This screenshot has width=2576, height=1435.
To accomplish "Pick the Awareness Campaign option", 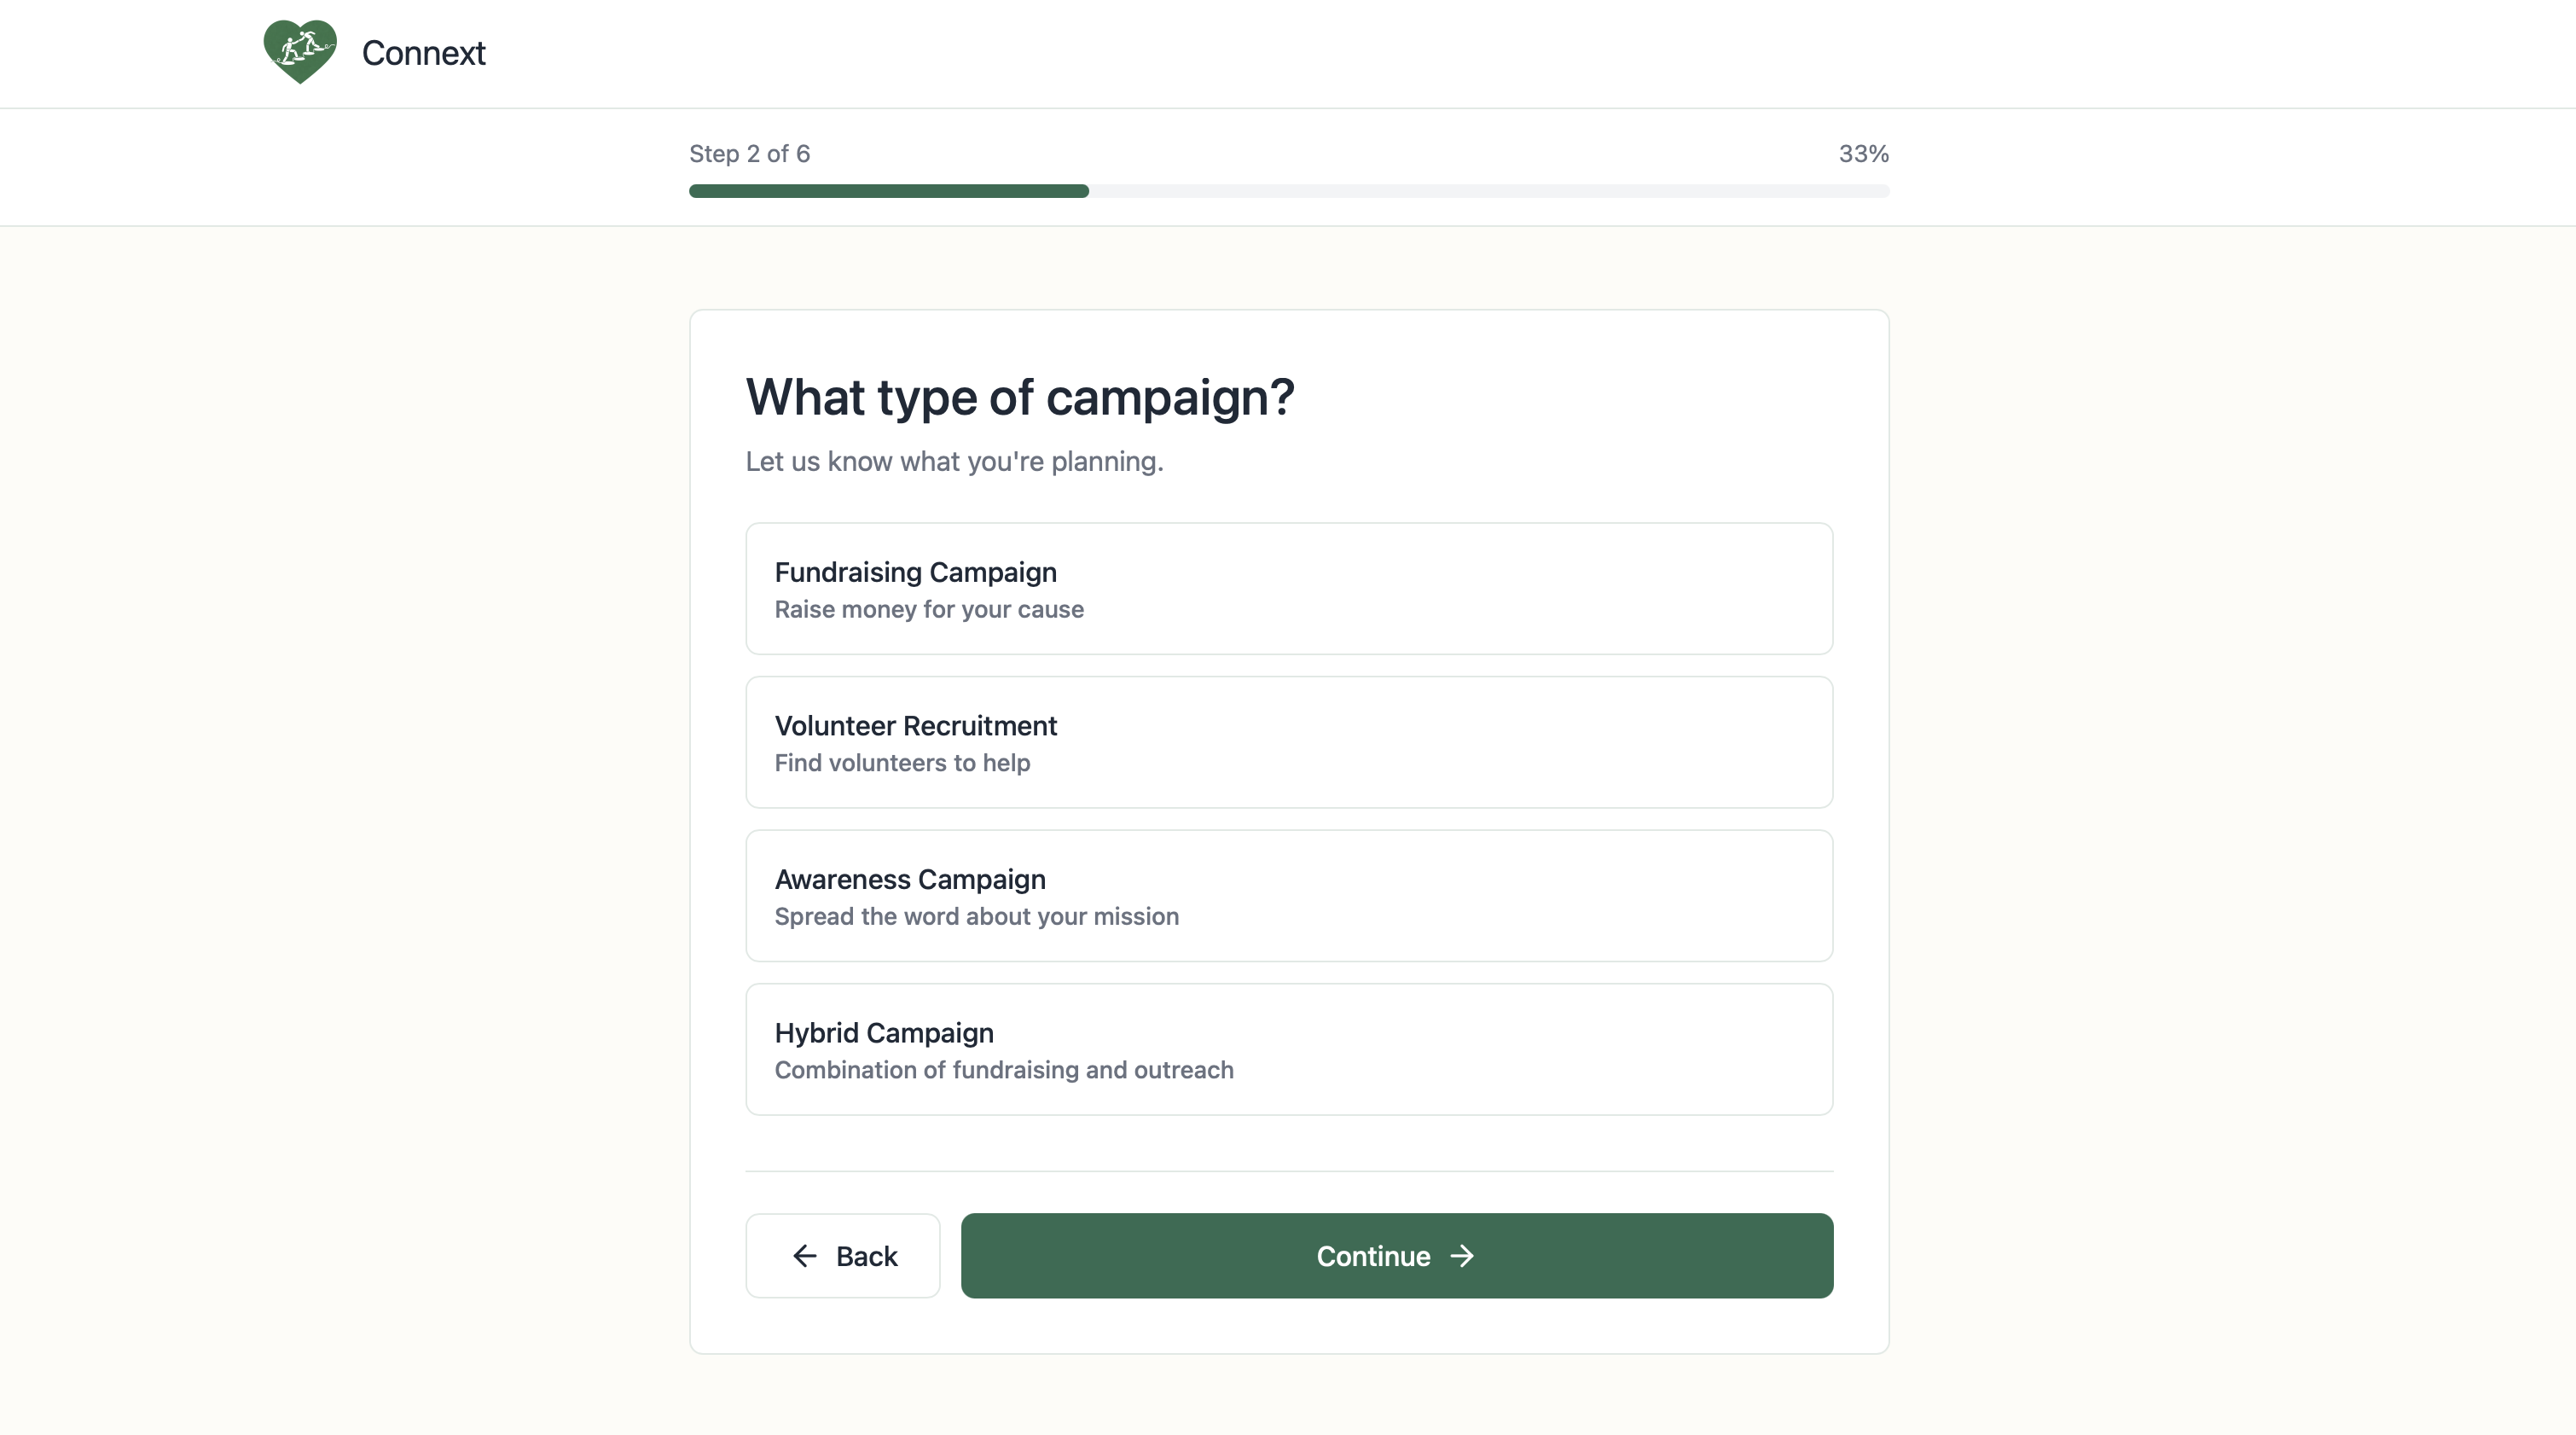I will [1288, 896].
